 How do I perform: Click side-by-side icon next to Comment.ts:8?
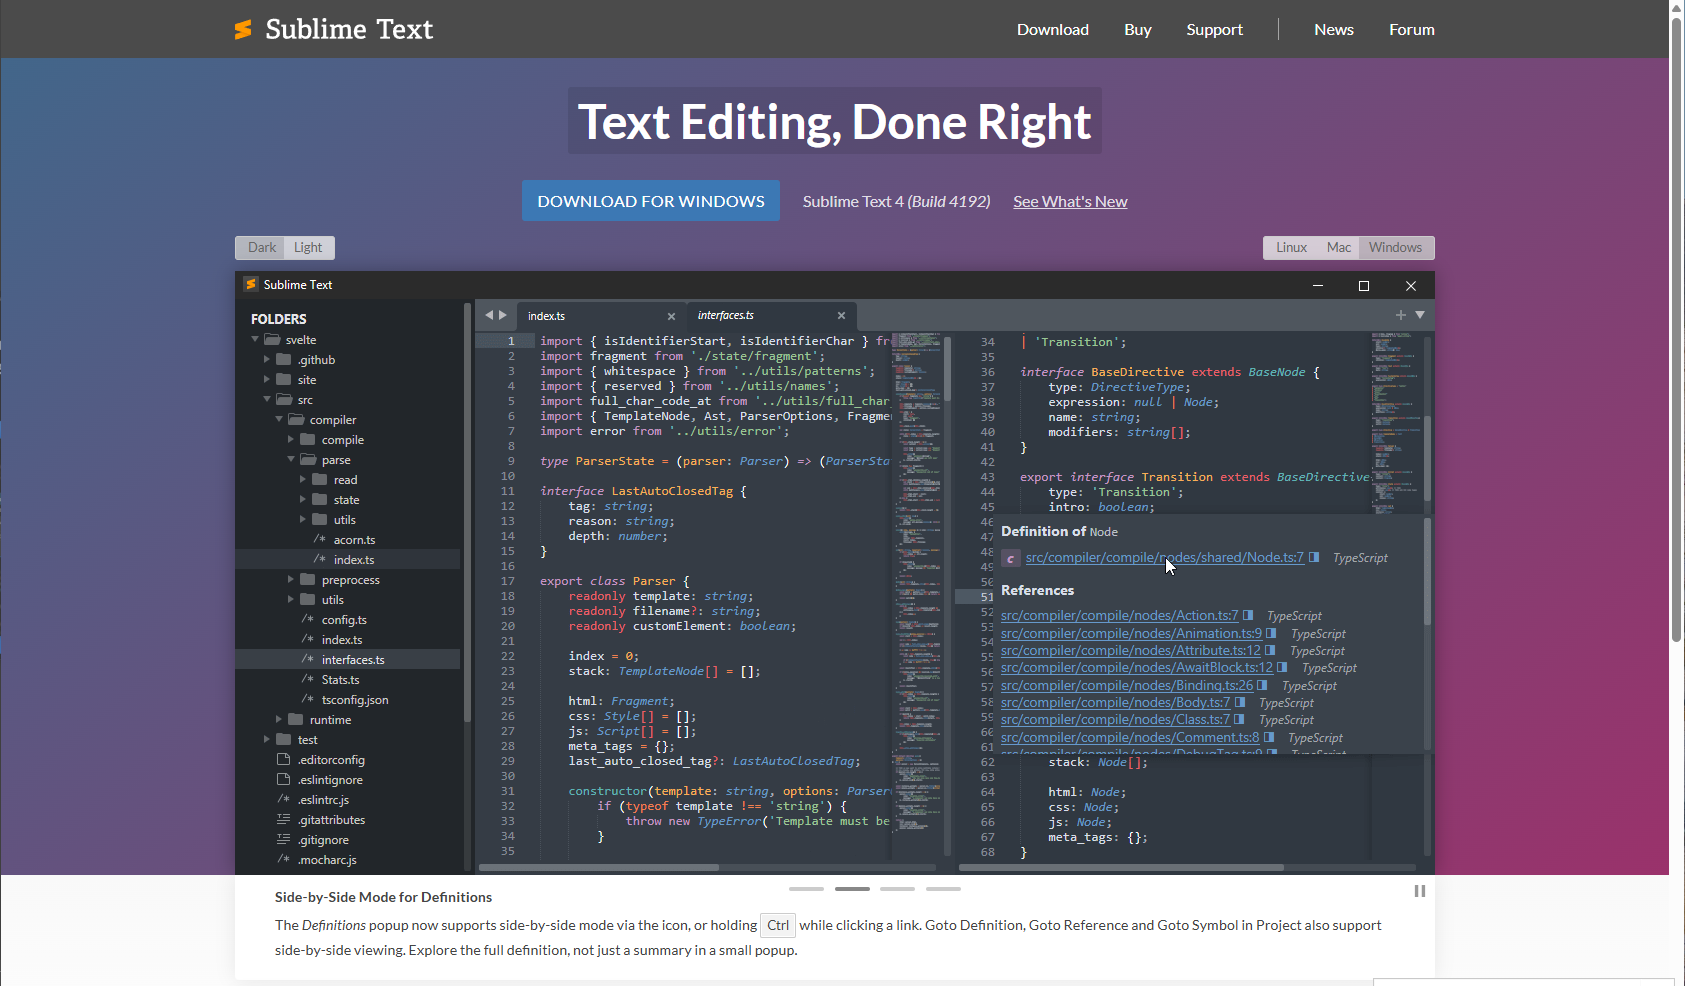coord(1269,737)
